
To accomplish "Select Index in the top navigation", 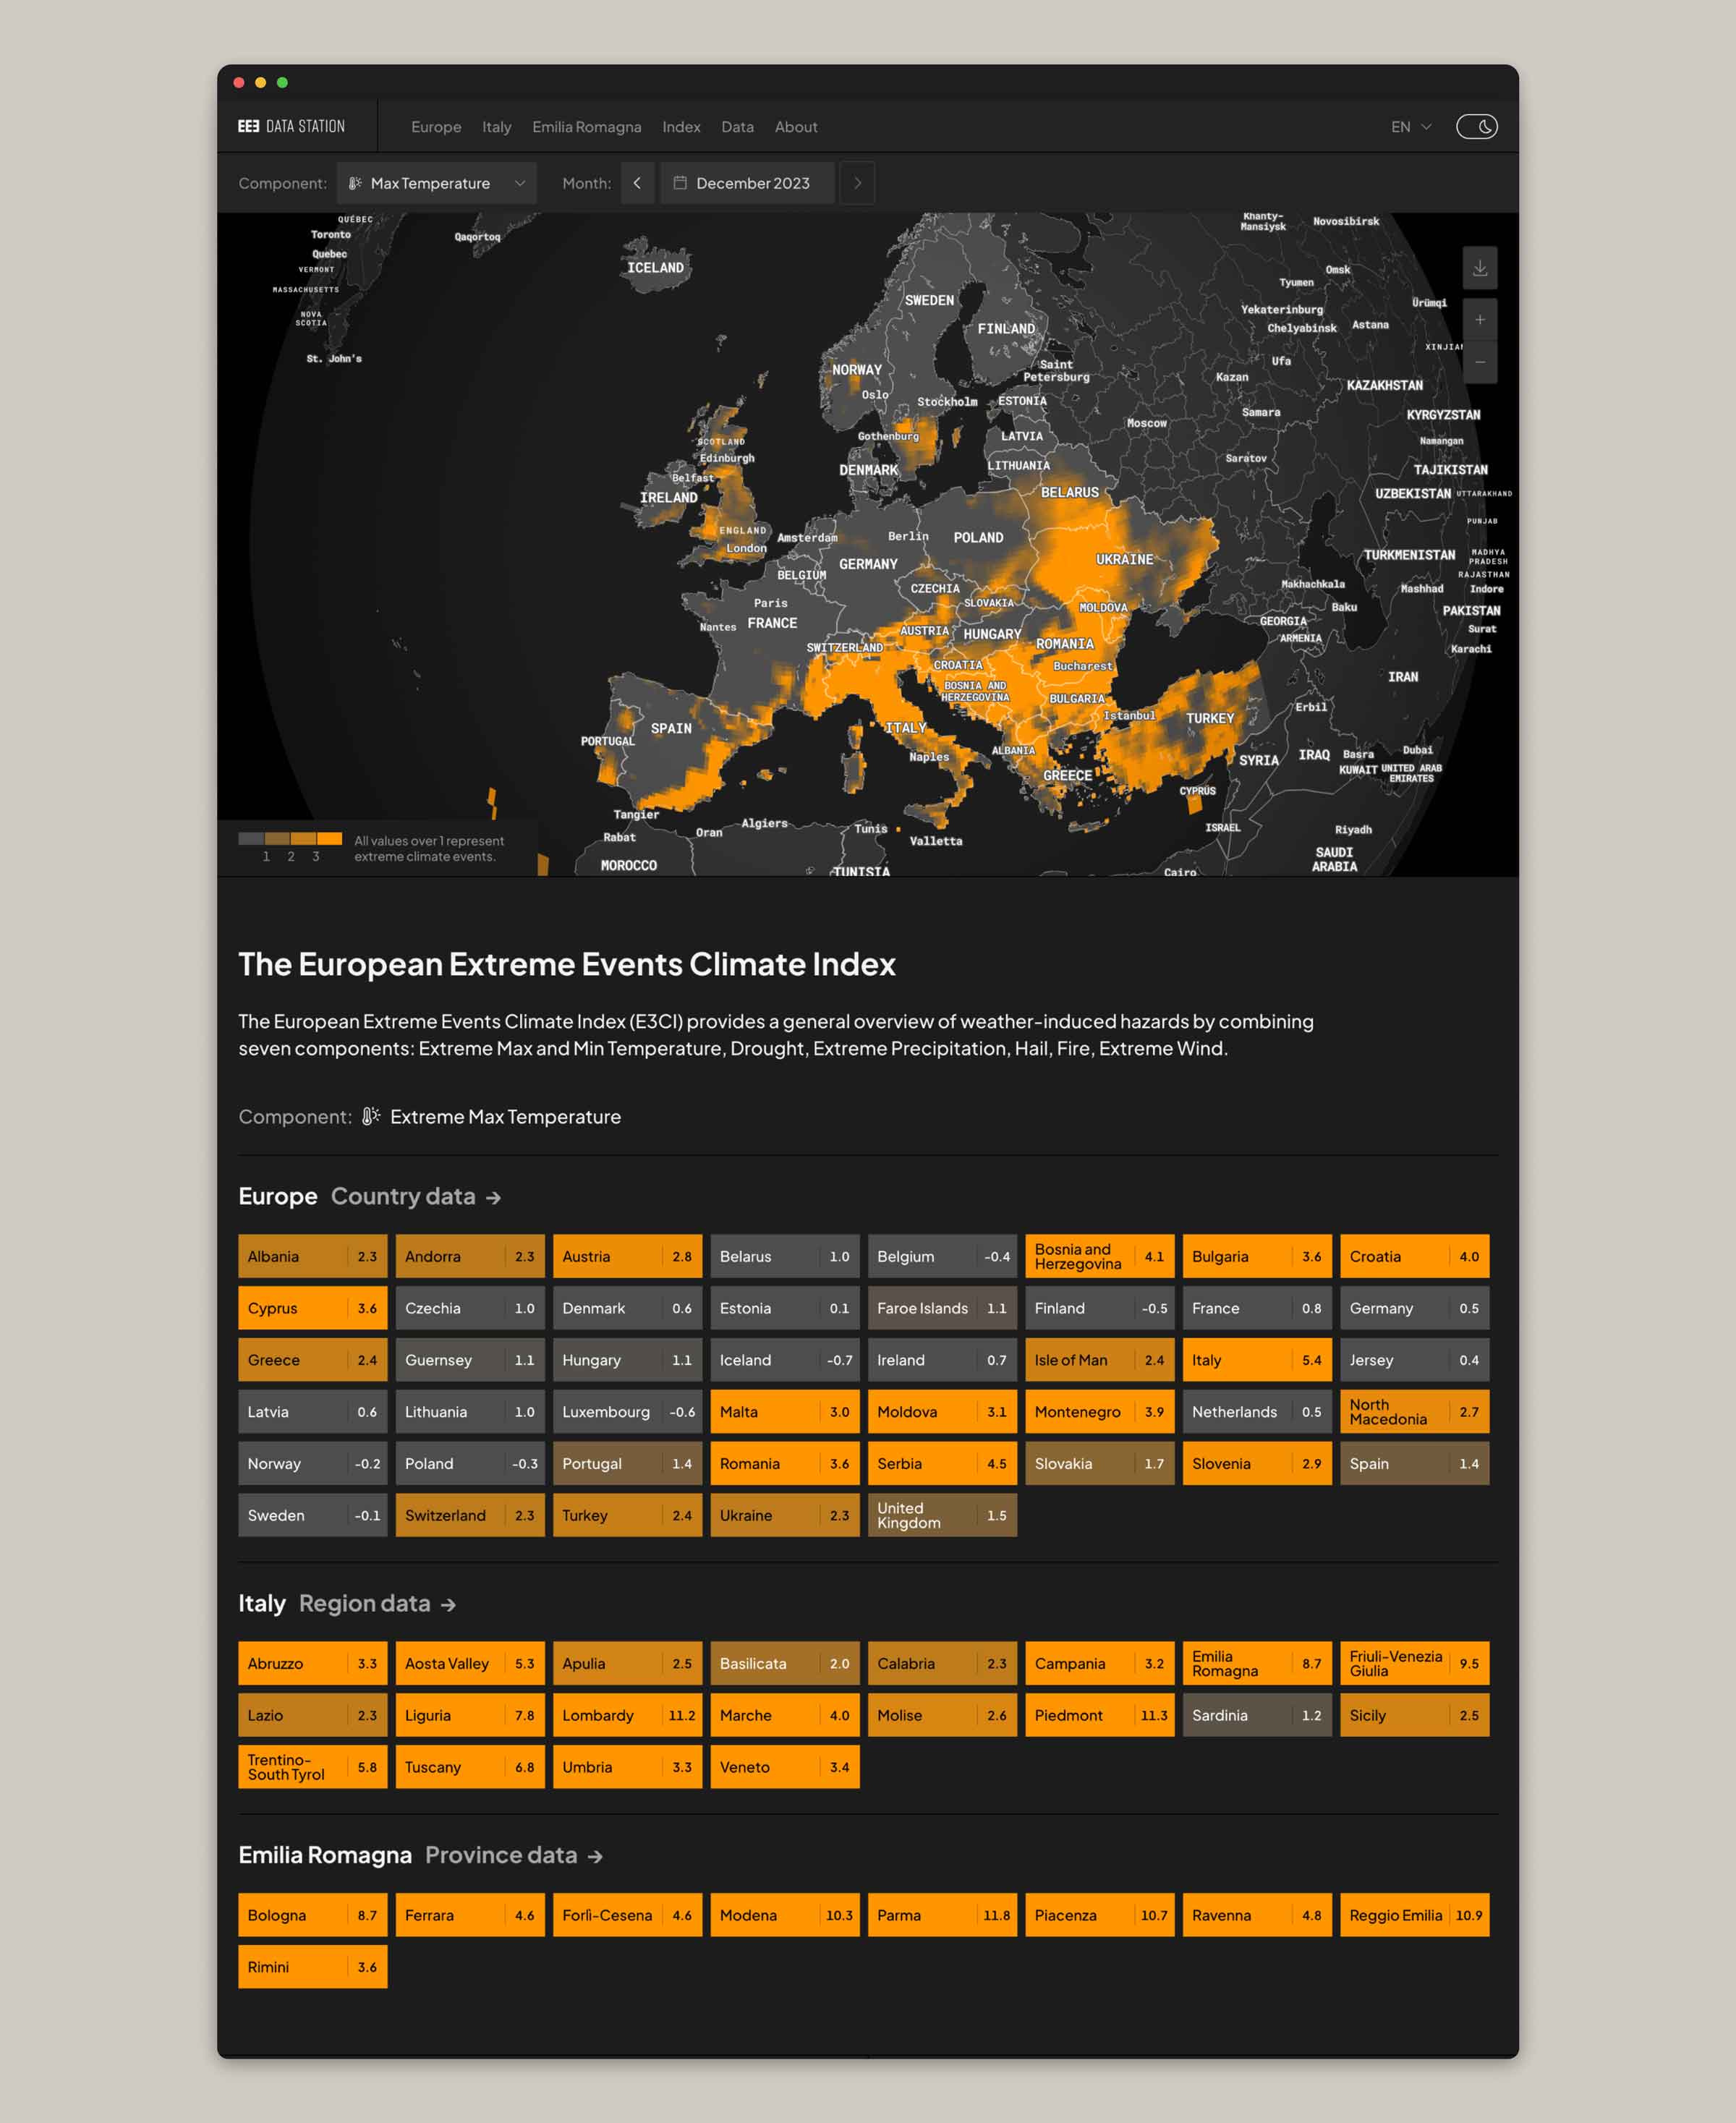I will [681, 127].
